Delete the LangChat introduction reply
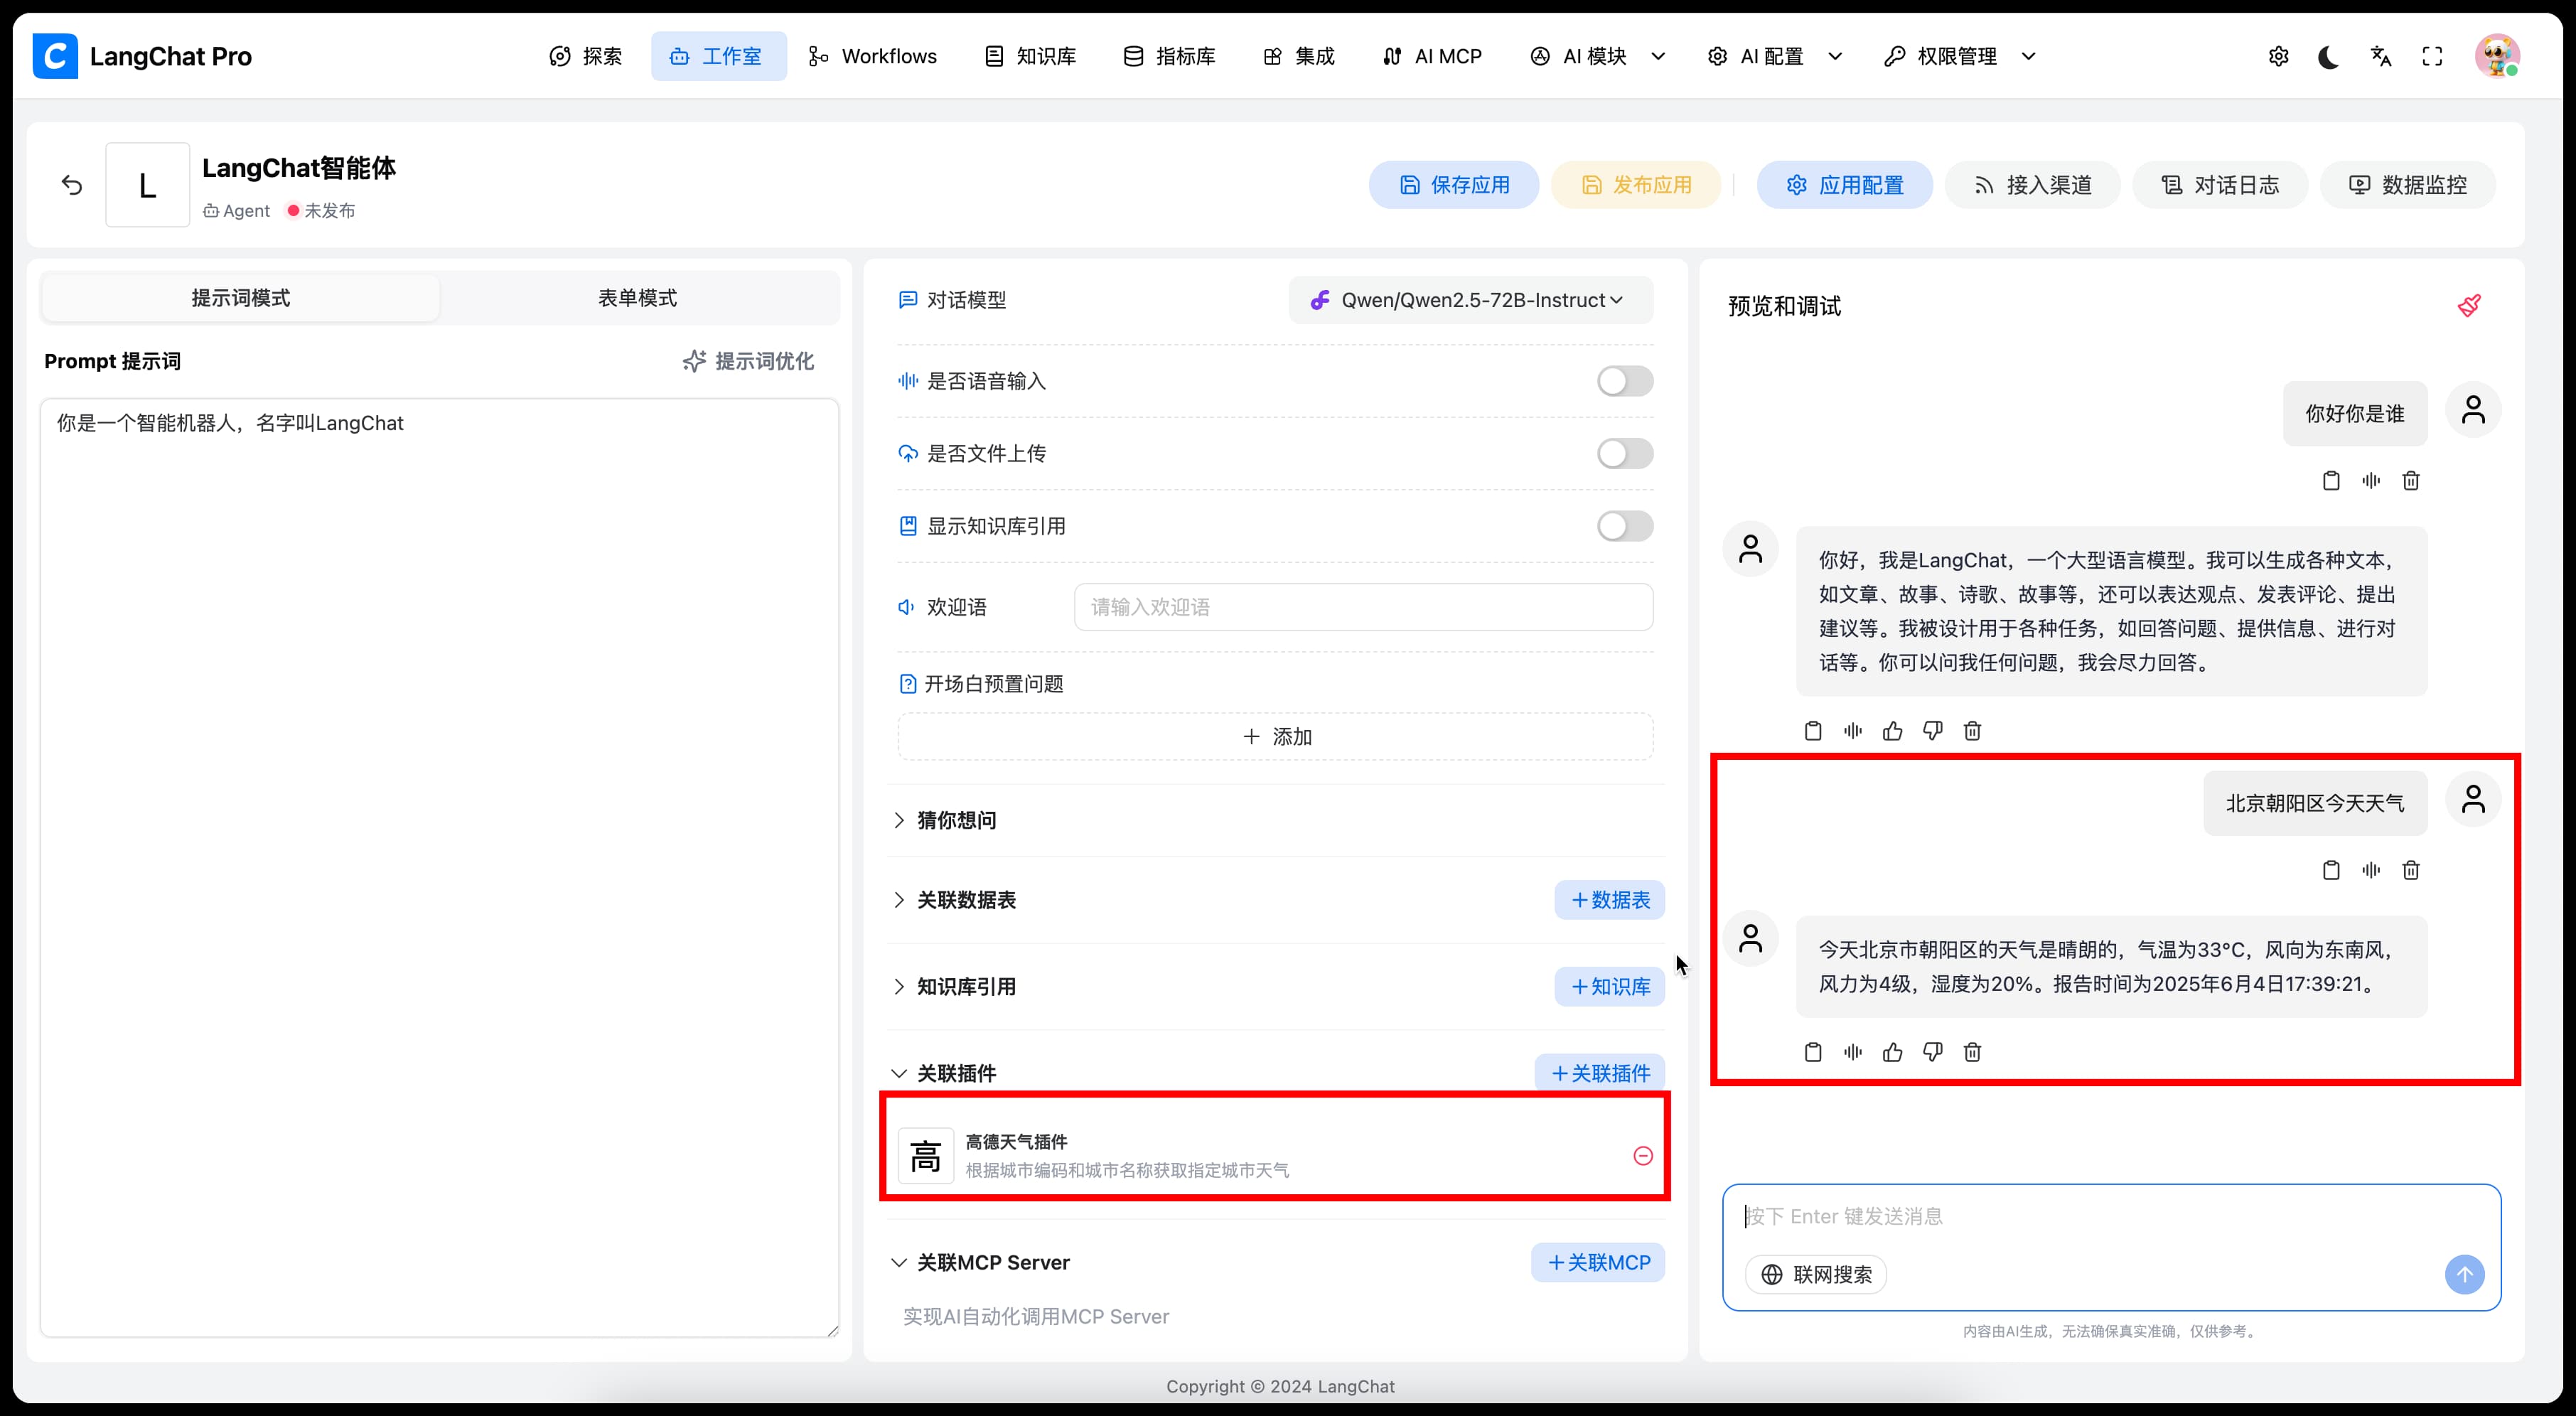 (1972, 731)
